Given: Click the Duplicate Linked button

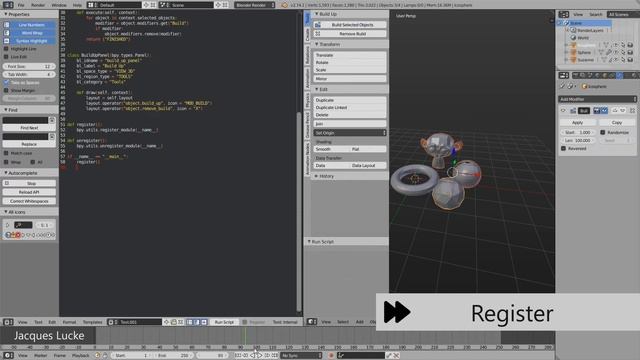Looking at the screenshot, I should [350, 108].
